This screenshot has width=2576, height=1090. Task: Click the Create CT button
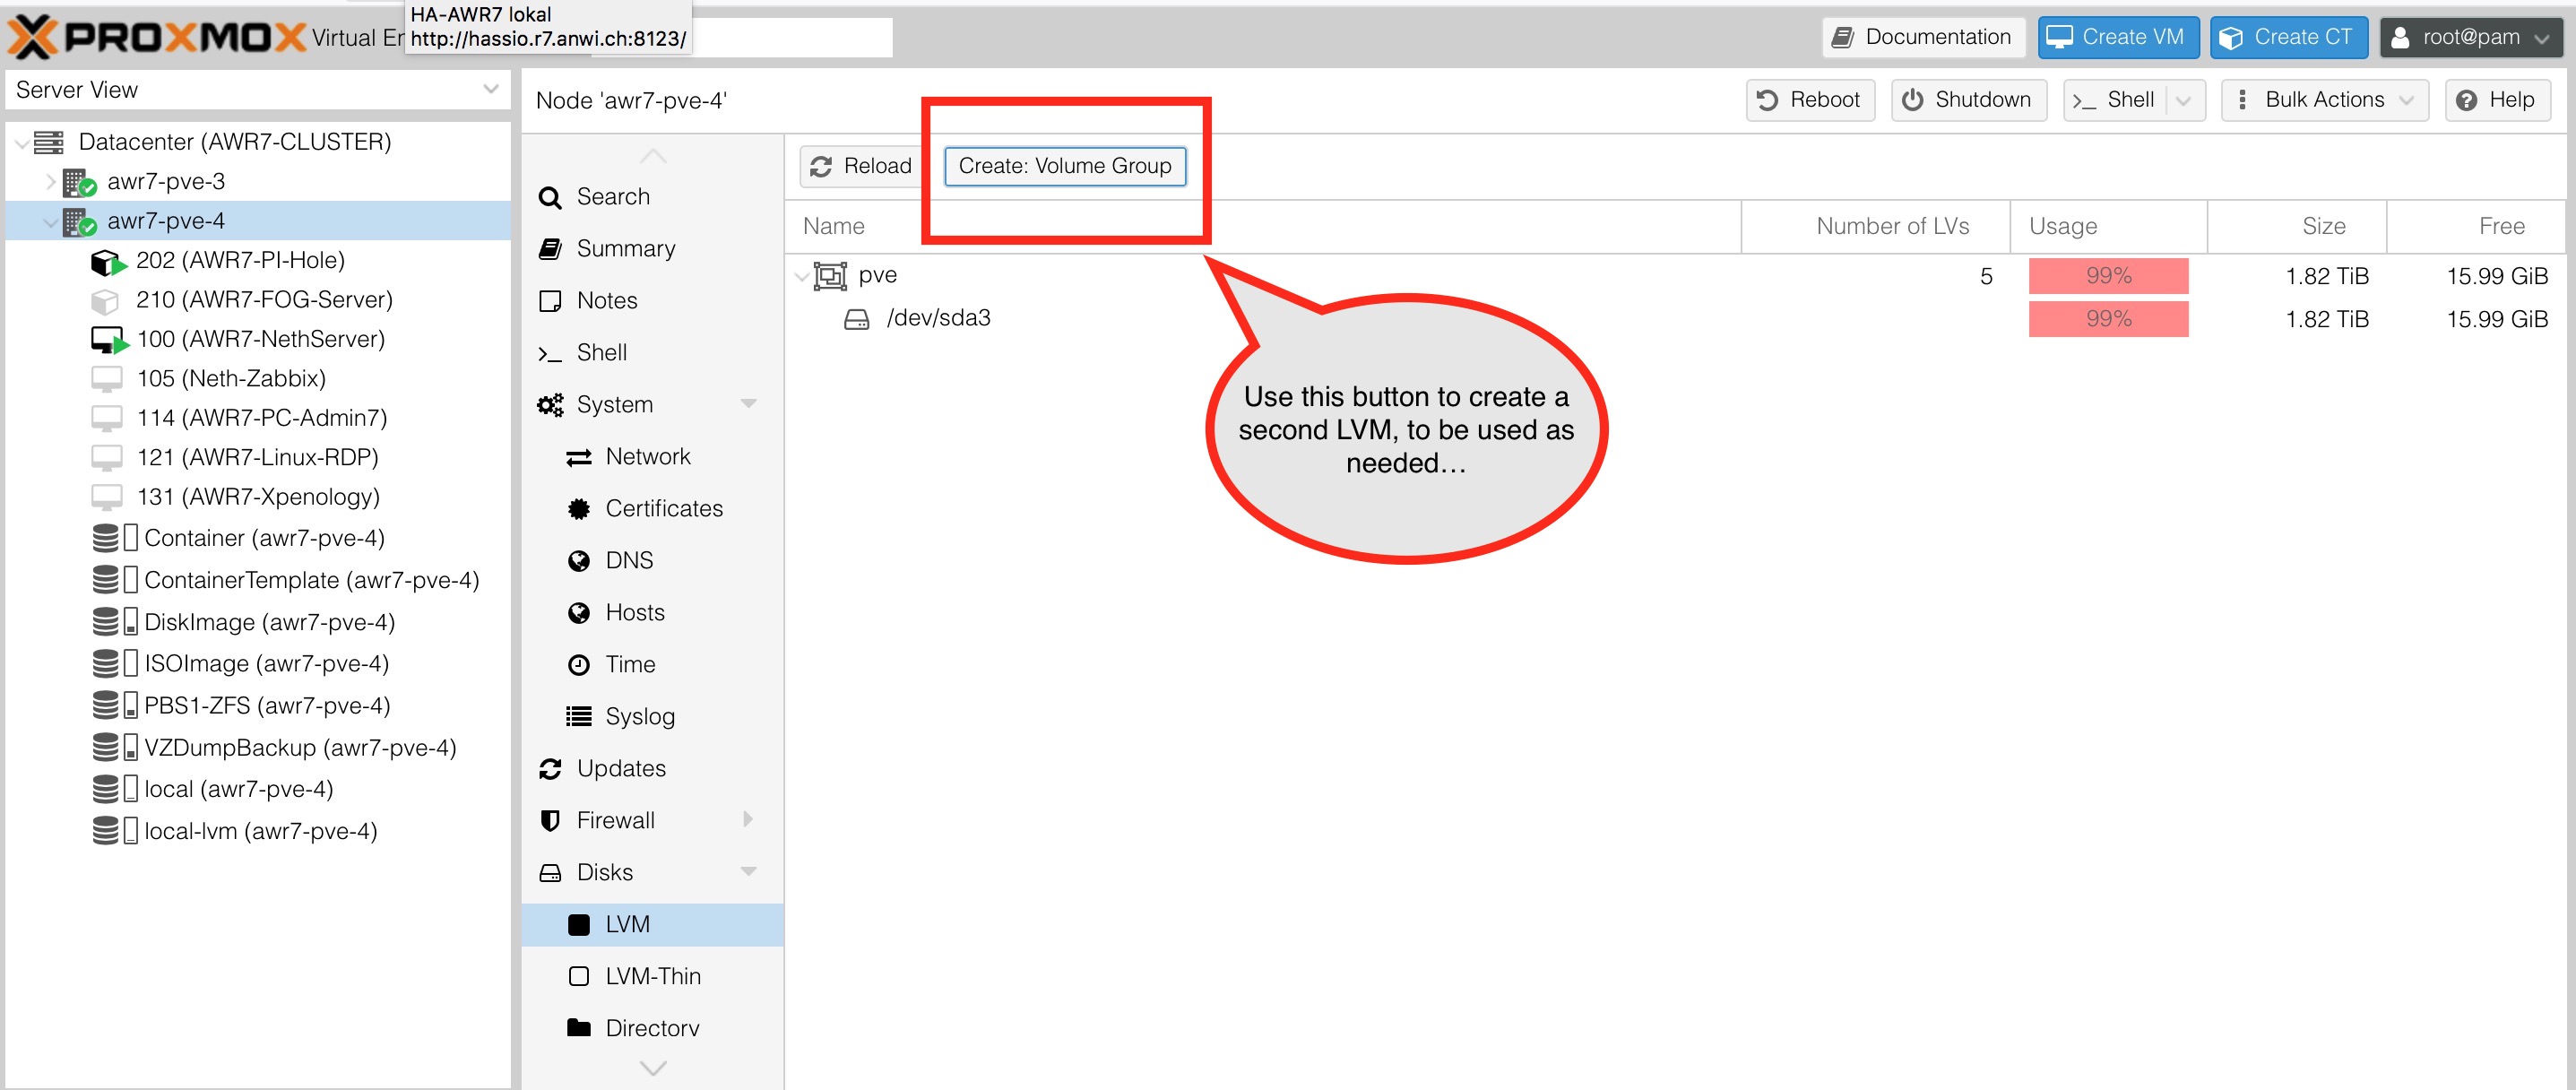coord(2288,37)
